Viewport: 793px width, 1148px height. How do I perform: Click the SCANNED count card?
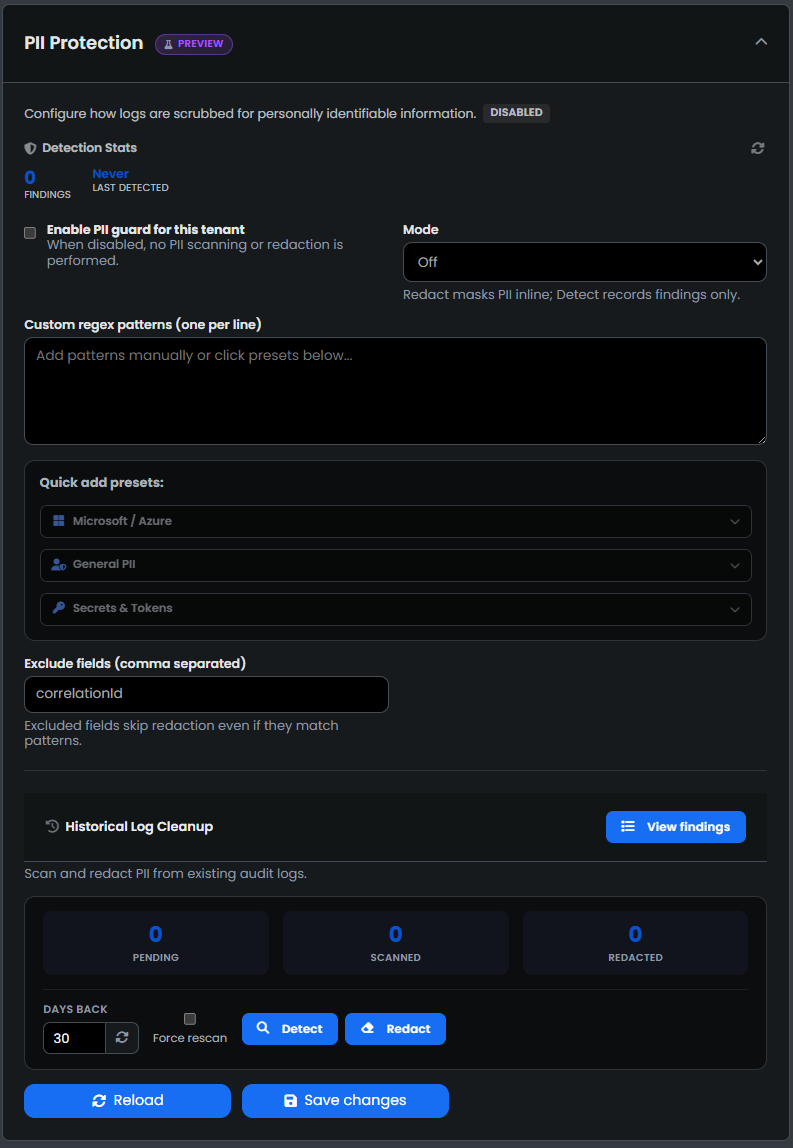tap(395, 943)
